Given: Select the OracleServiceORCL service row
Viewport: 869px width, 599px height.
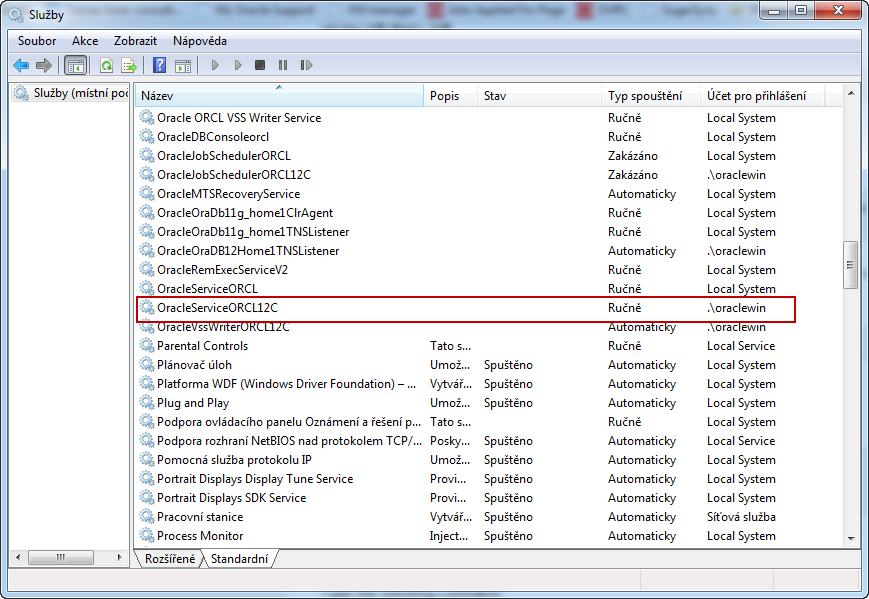Looking at the screenshot, I should [x=207, y=289].
